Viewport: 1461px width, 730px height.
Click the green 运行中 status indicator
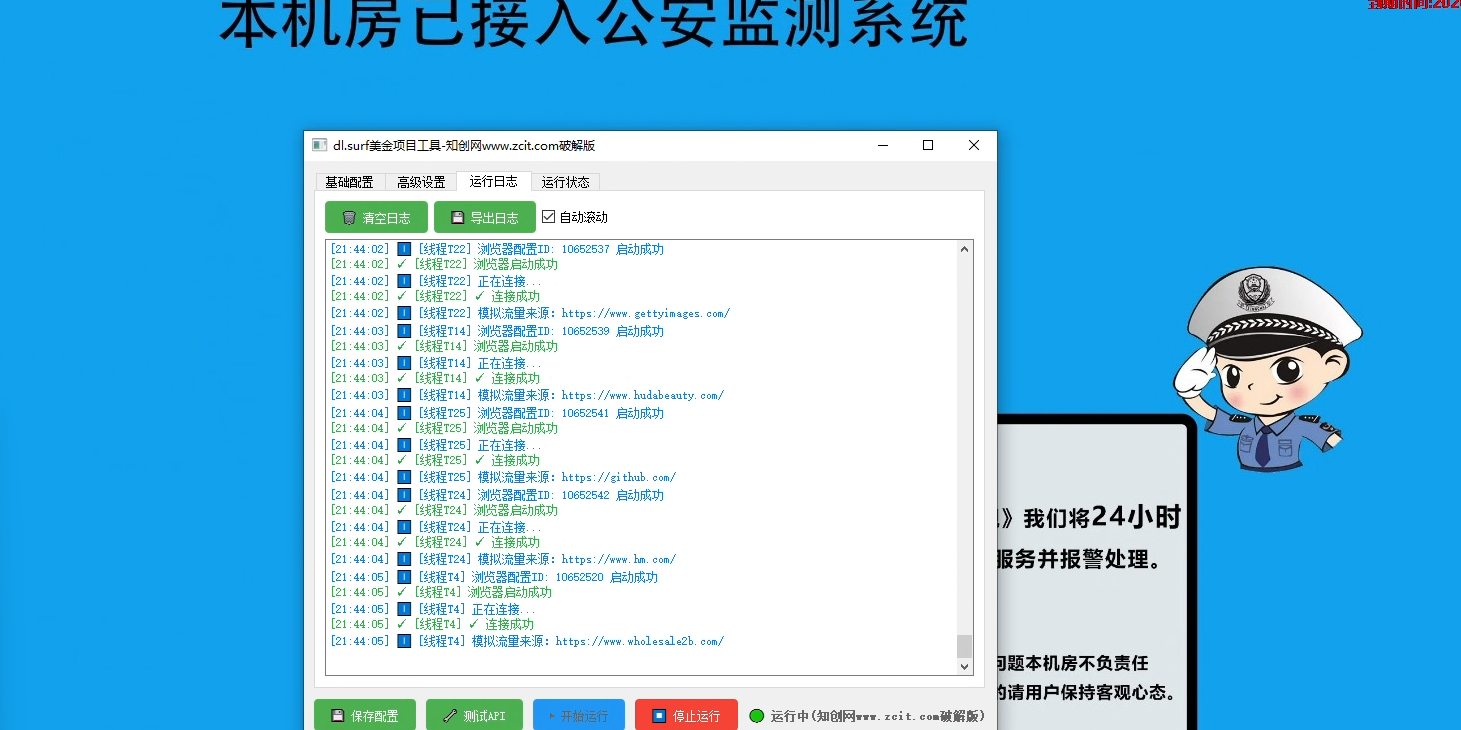[x=758, y=716]
